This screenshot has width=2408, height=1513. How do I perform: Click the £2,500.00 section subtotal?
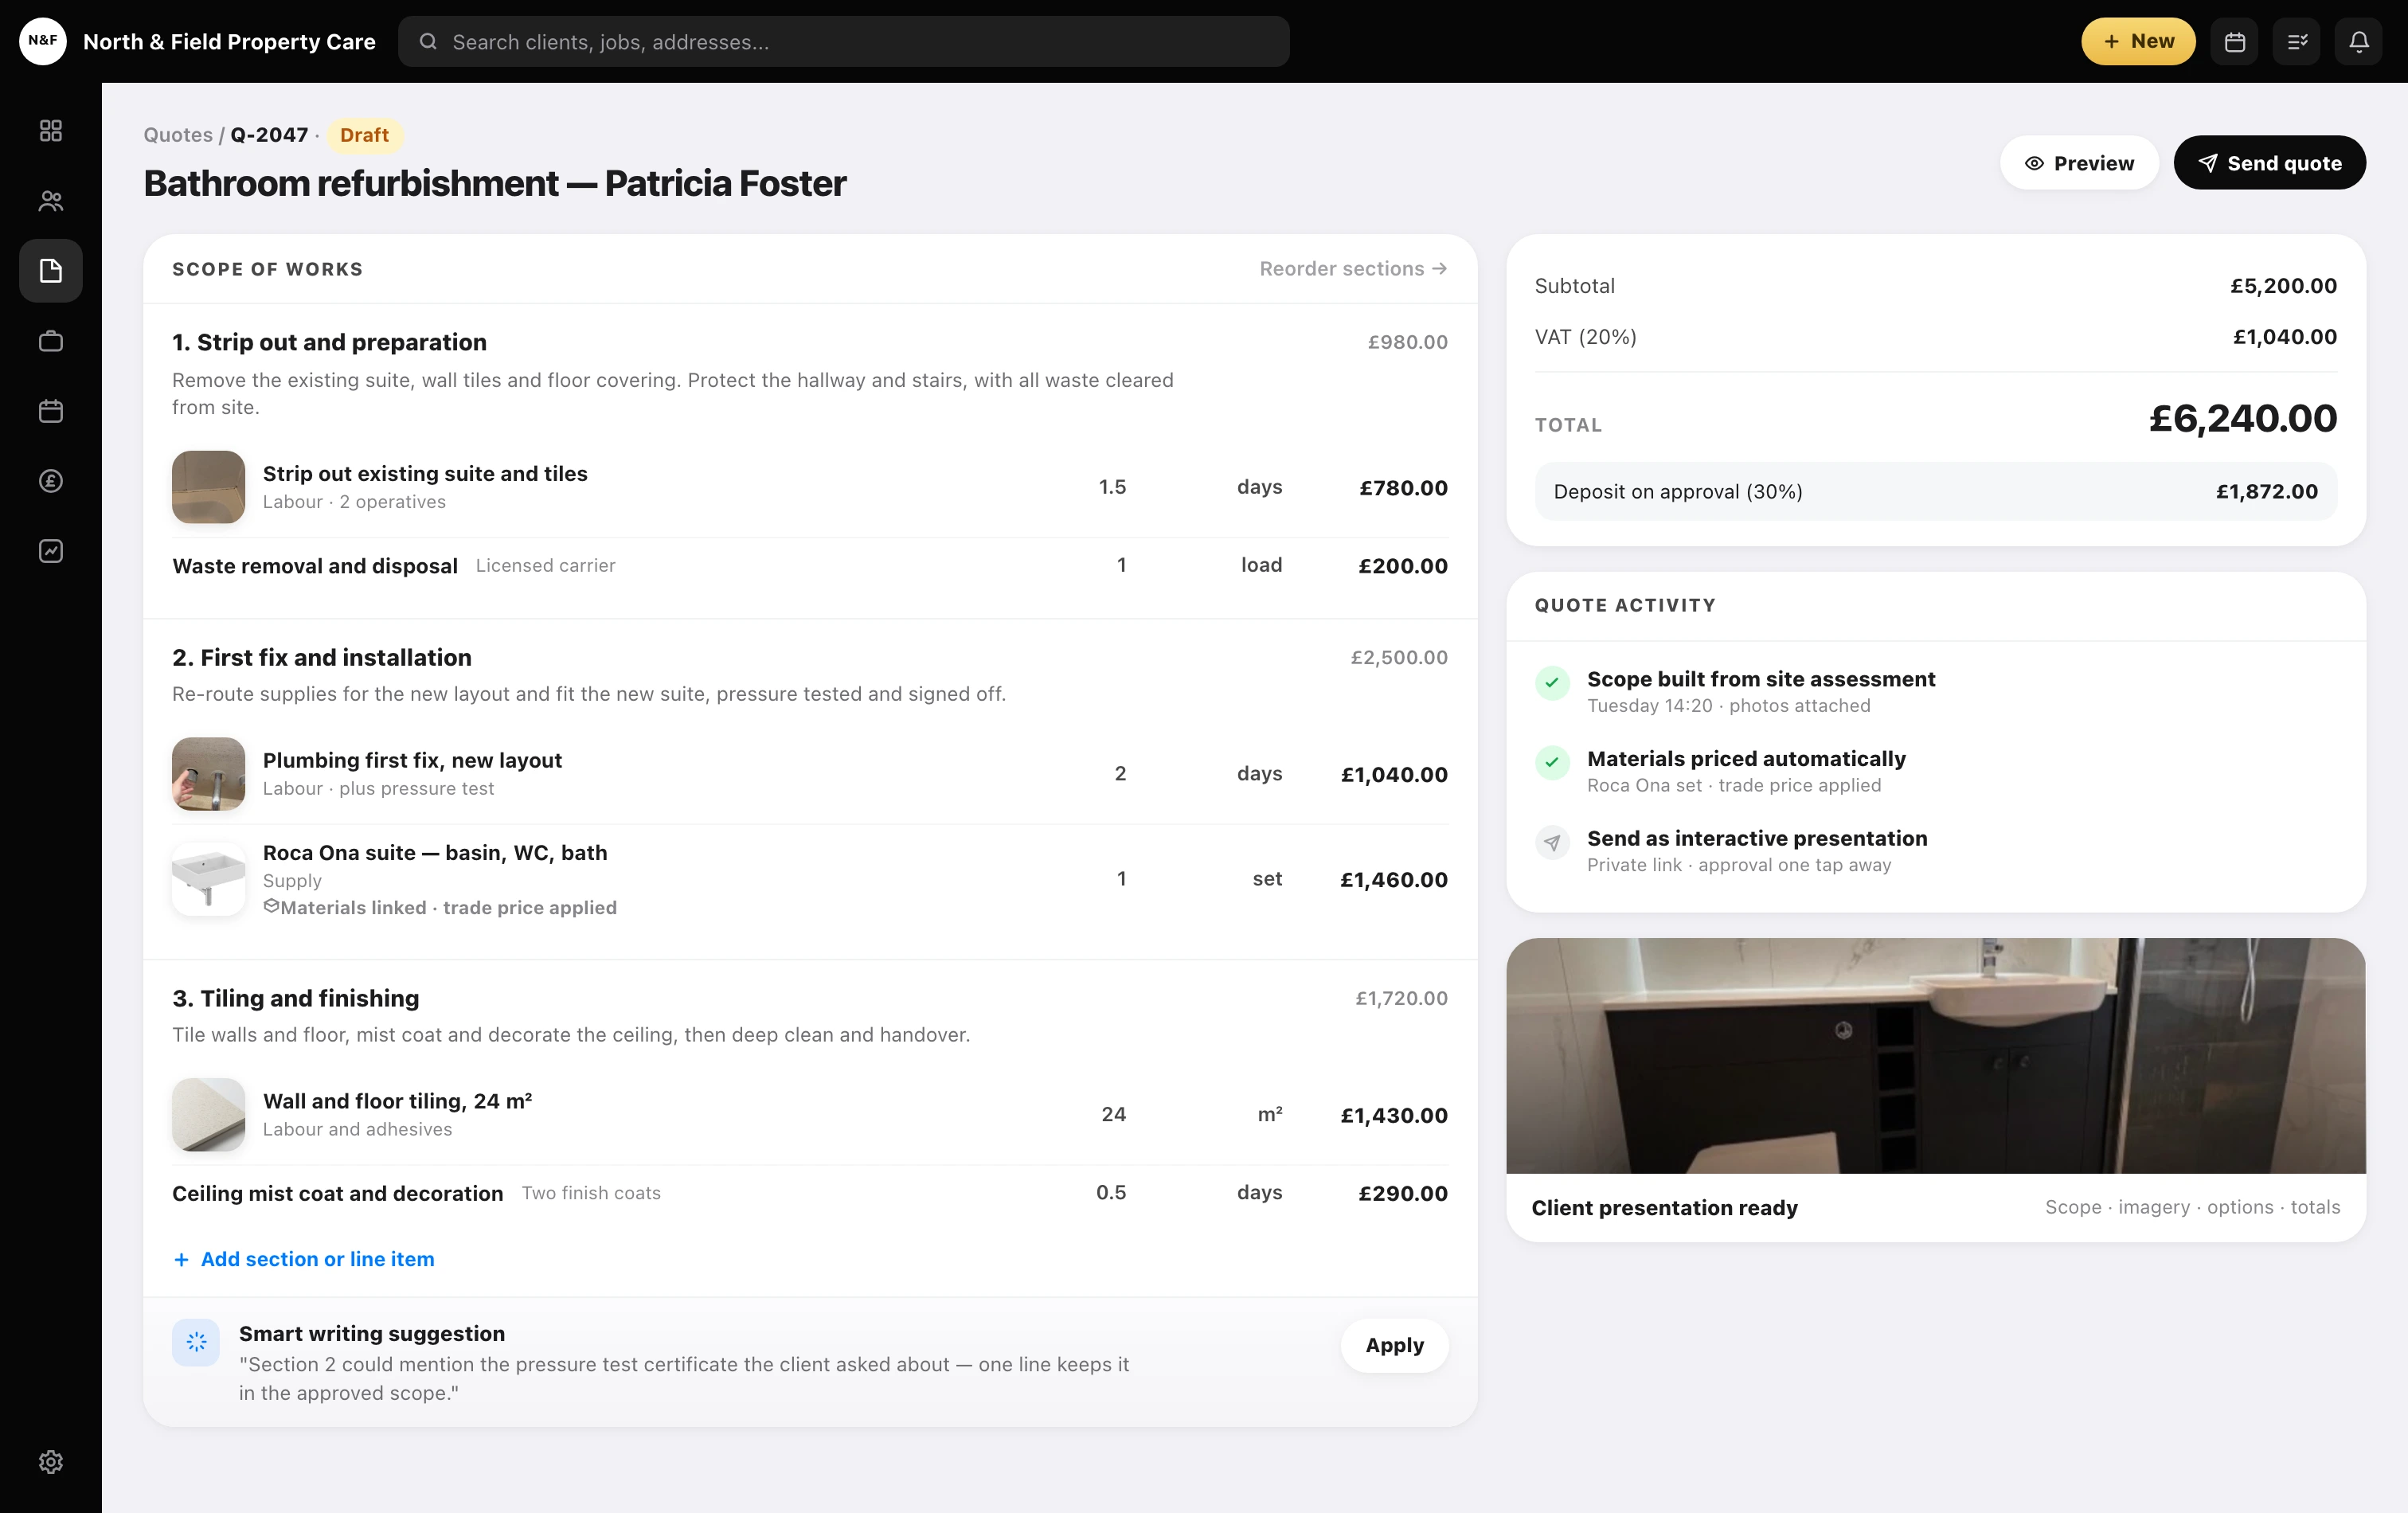click(x=1398, y=657)
